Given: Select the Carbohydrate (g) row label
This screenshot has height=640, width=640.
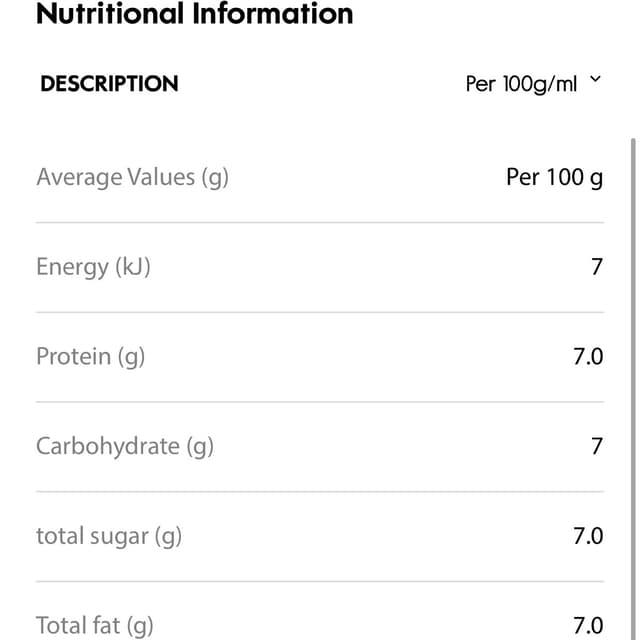Looking at the screenshot, I should [125, 447].
